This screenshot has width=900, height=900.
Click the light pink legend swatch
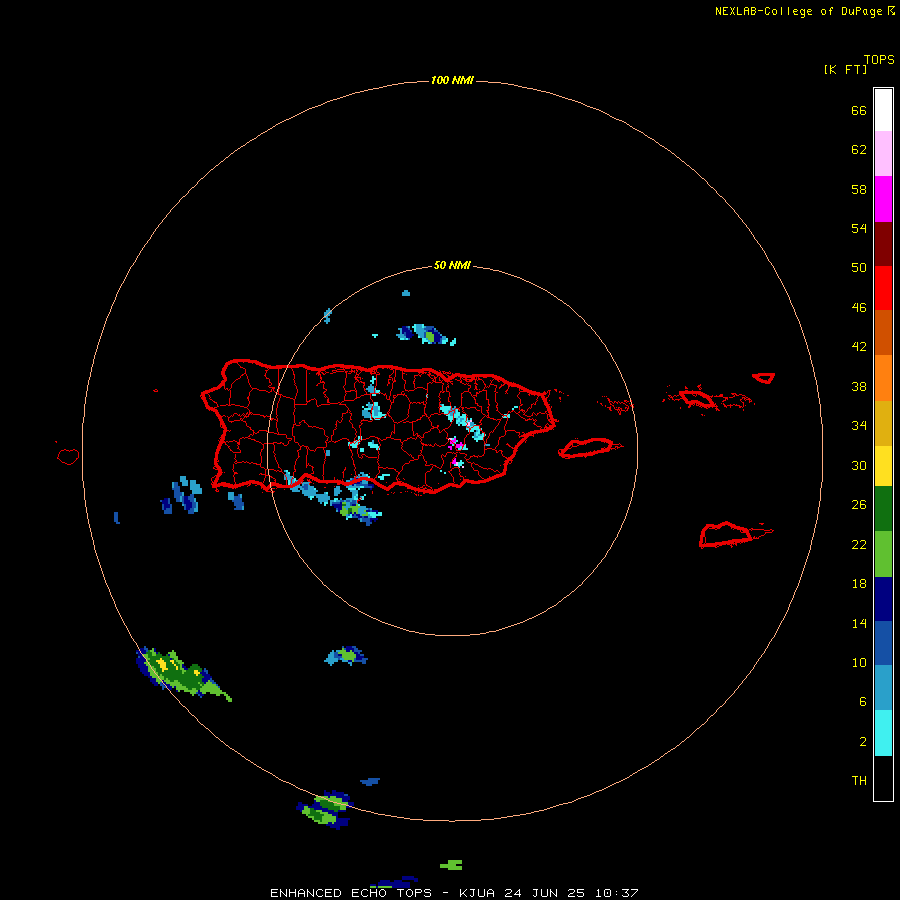point(883,154)
